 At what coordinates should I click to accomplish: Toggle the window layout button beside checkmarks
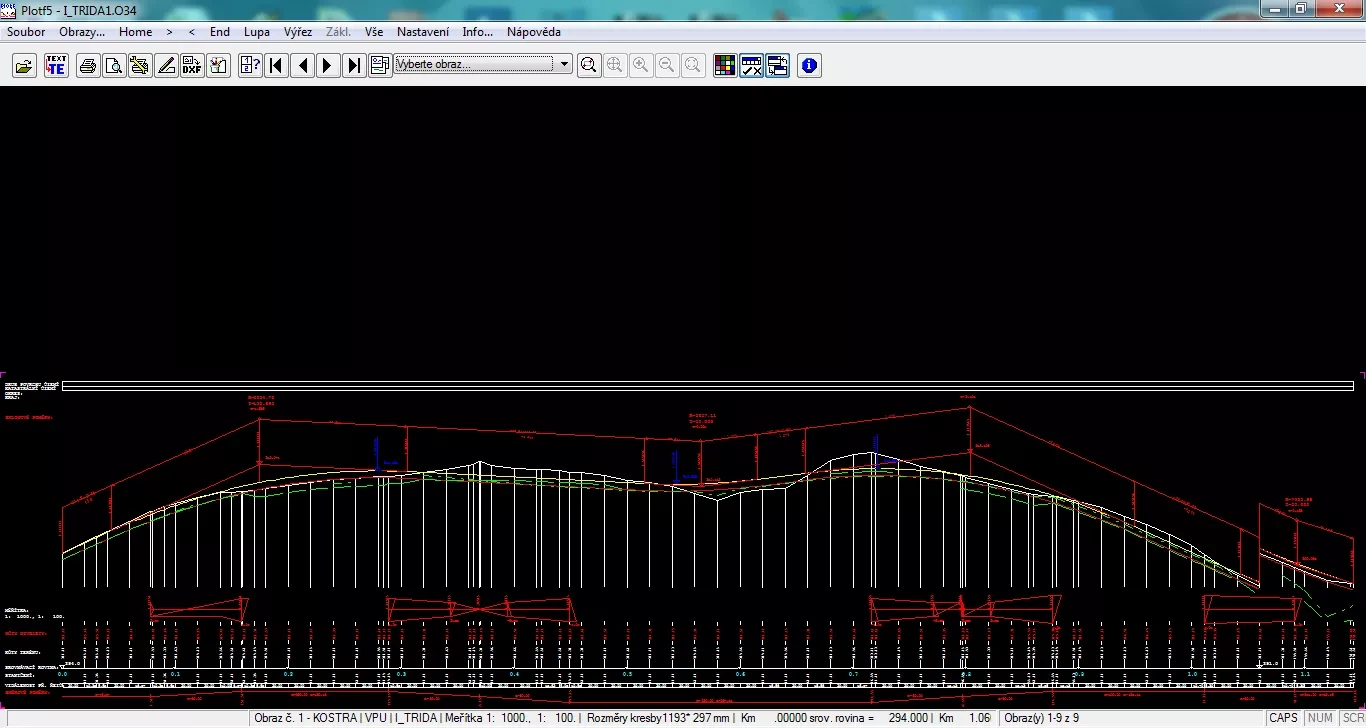click(x=778, y=66)
